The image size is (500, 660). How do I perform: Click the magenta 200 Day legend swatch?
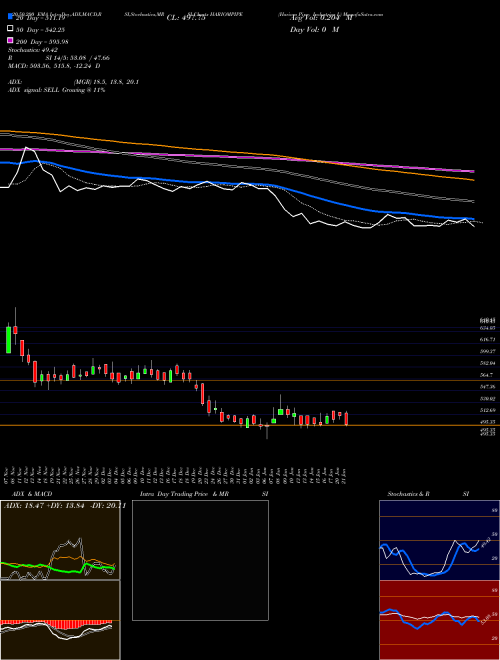[x=10, y=41]
